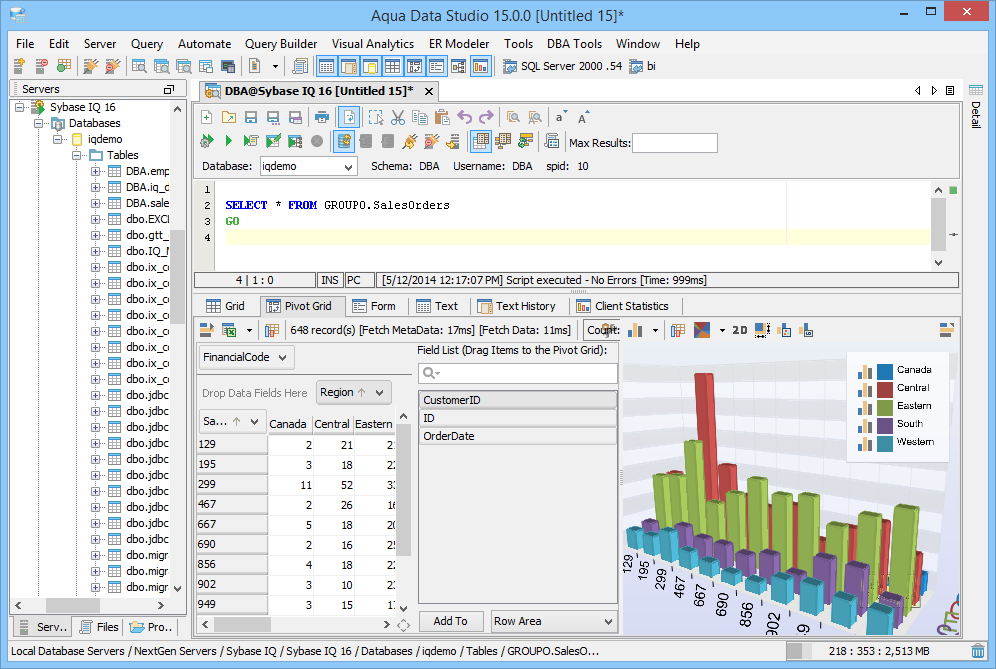
Task: Click the bar chart type icon
Action: point(635,330)
